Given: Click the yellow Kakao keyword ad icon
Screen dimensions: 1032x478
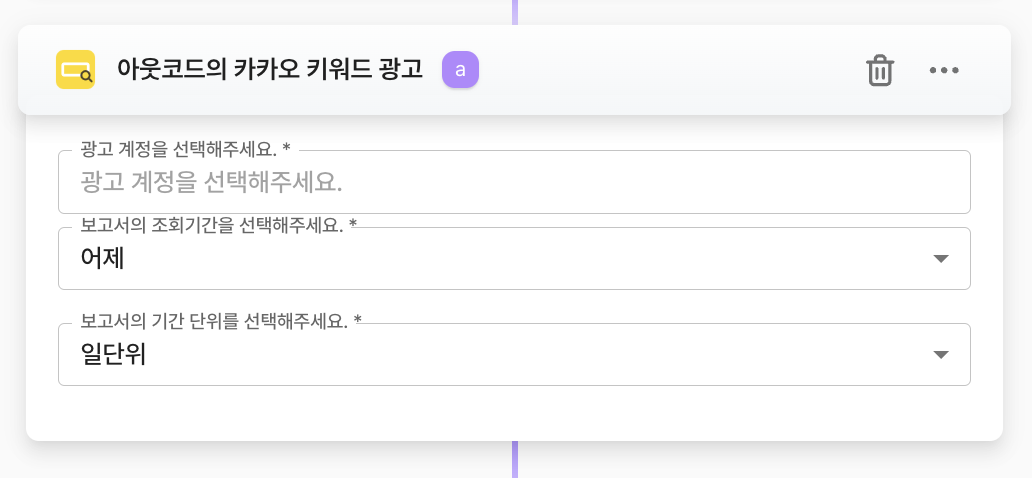Looking at the screenshot, I should [75, 70].
